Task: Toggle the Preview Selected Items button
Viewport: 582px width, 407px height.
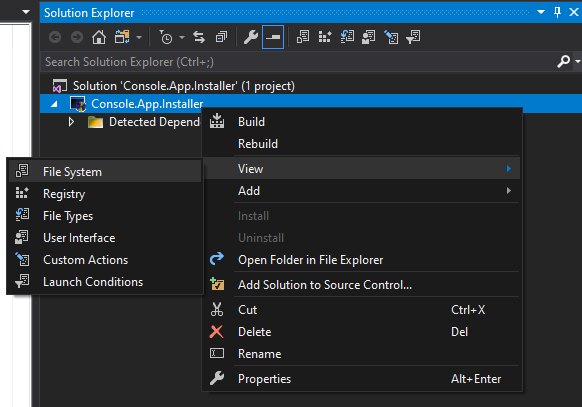Action: tap(273, 37)
